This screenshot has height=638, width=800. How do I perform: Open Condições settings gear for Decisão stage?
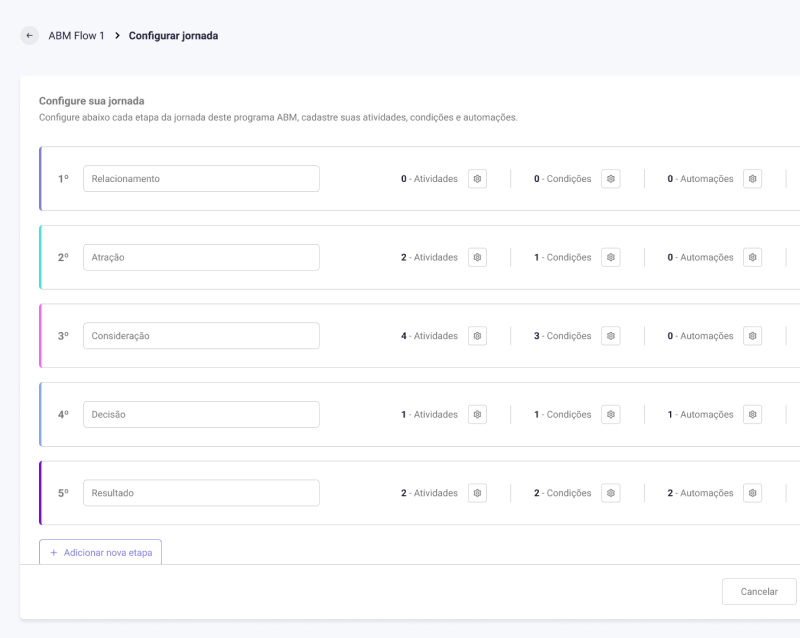(x=610, y=414)
